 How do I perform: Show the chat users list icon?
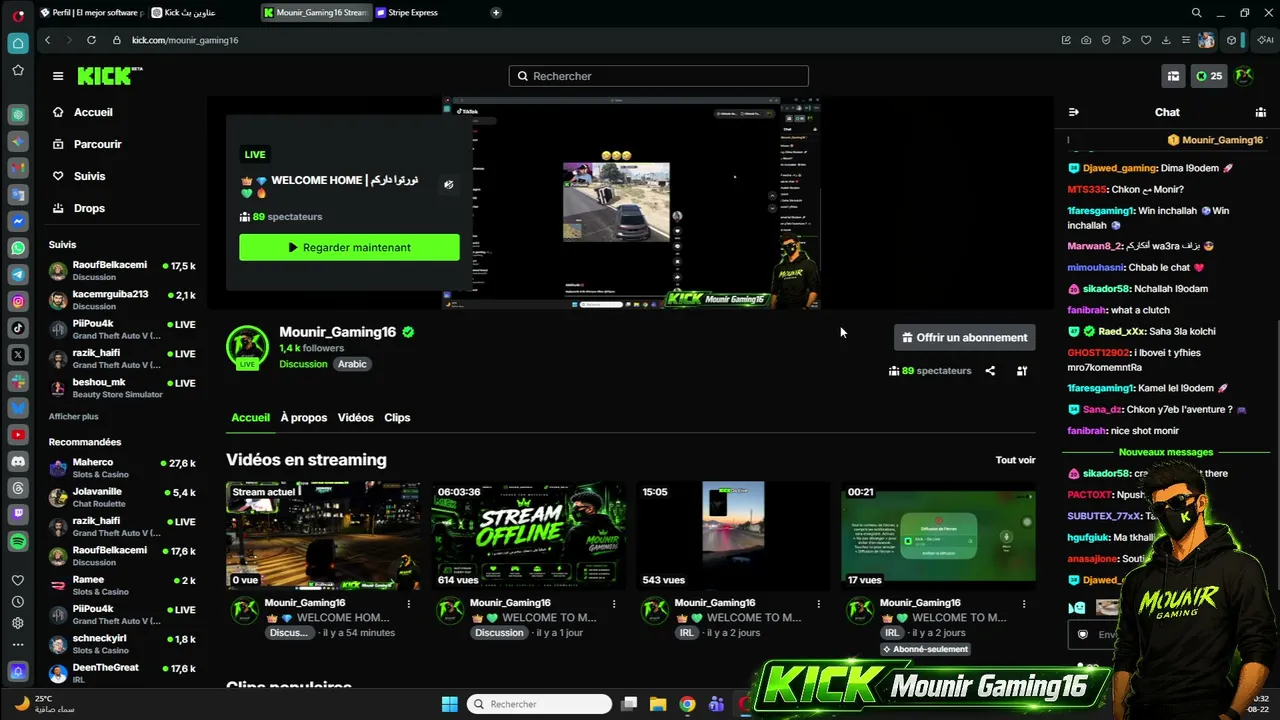(x=1261, y=112)
